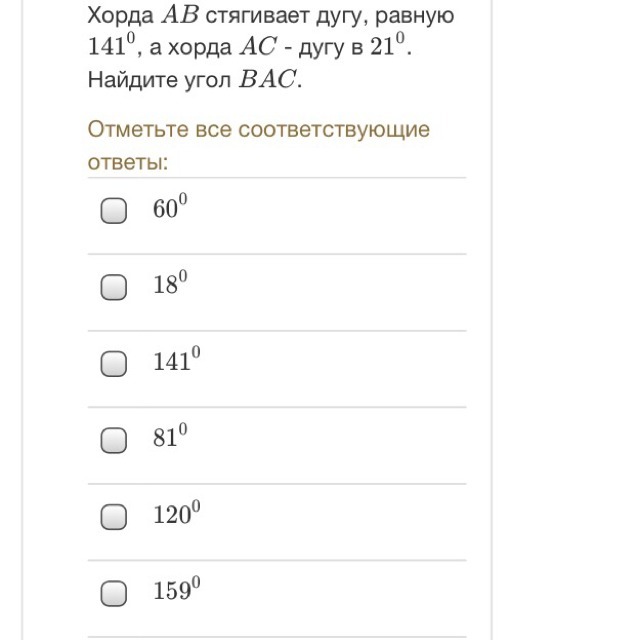This screenshot has height=640, width=638.
Task: Click the 159° answer label text
Action: tap(176, 591)
